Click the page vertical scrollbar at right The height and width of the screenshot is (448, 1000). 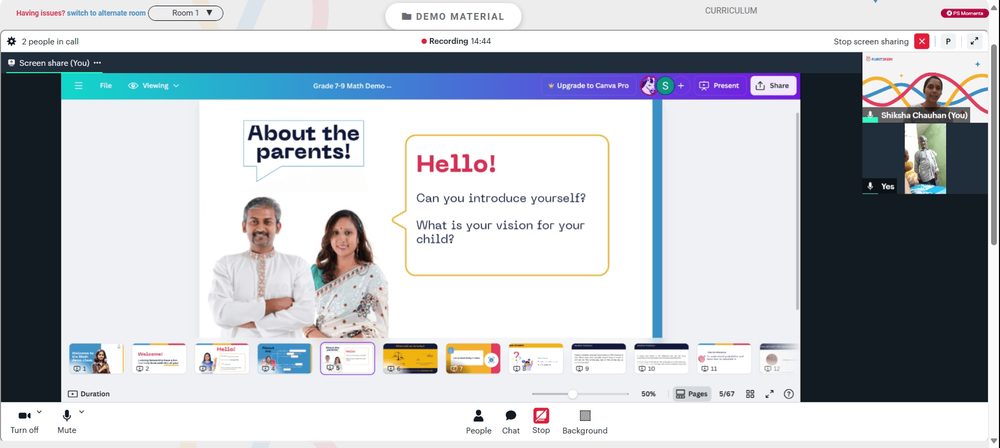[x=994, y=144]
